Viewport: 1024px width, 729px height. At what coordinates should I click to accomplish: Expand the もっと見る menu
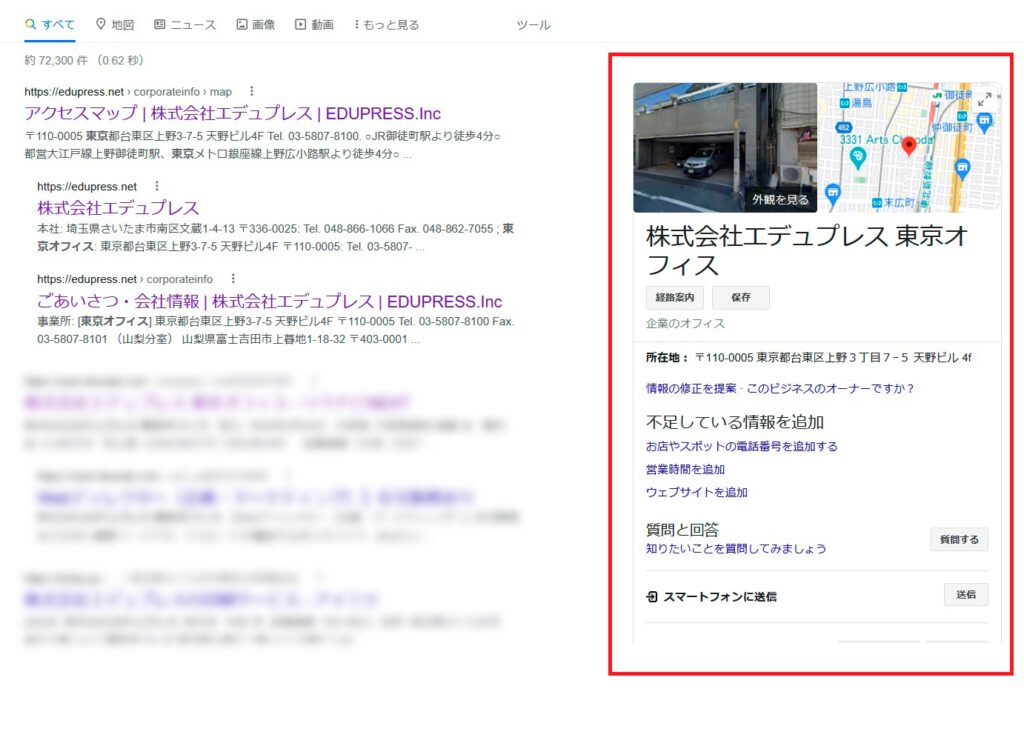[387, 25]
